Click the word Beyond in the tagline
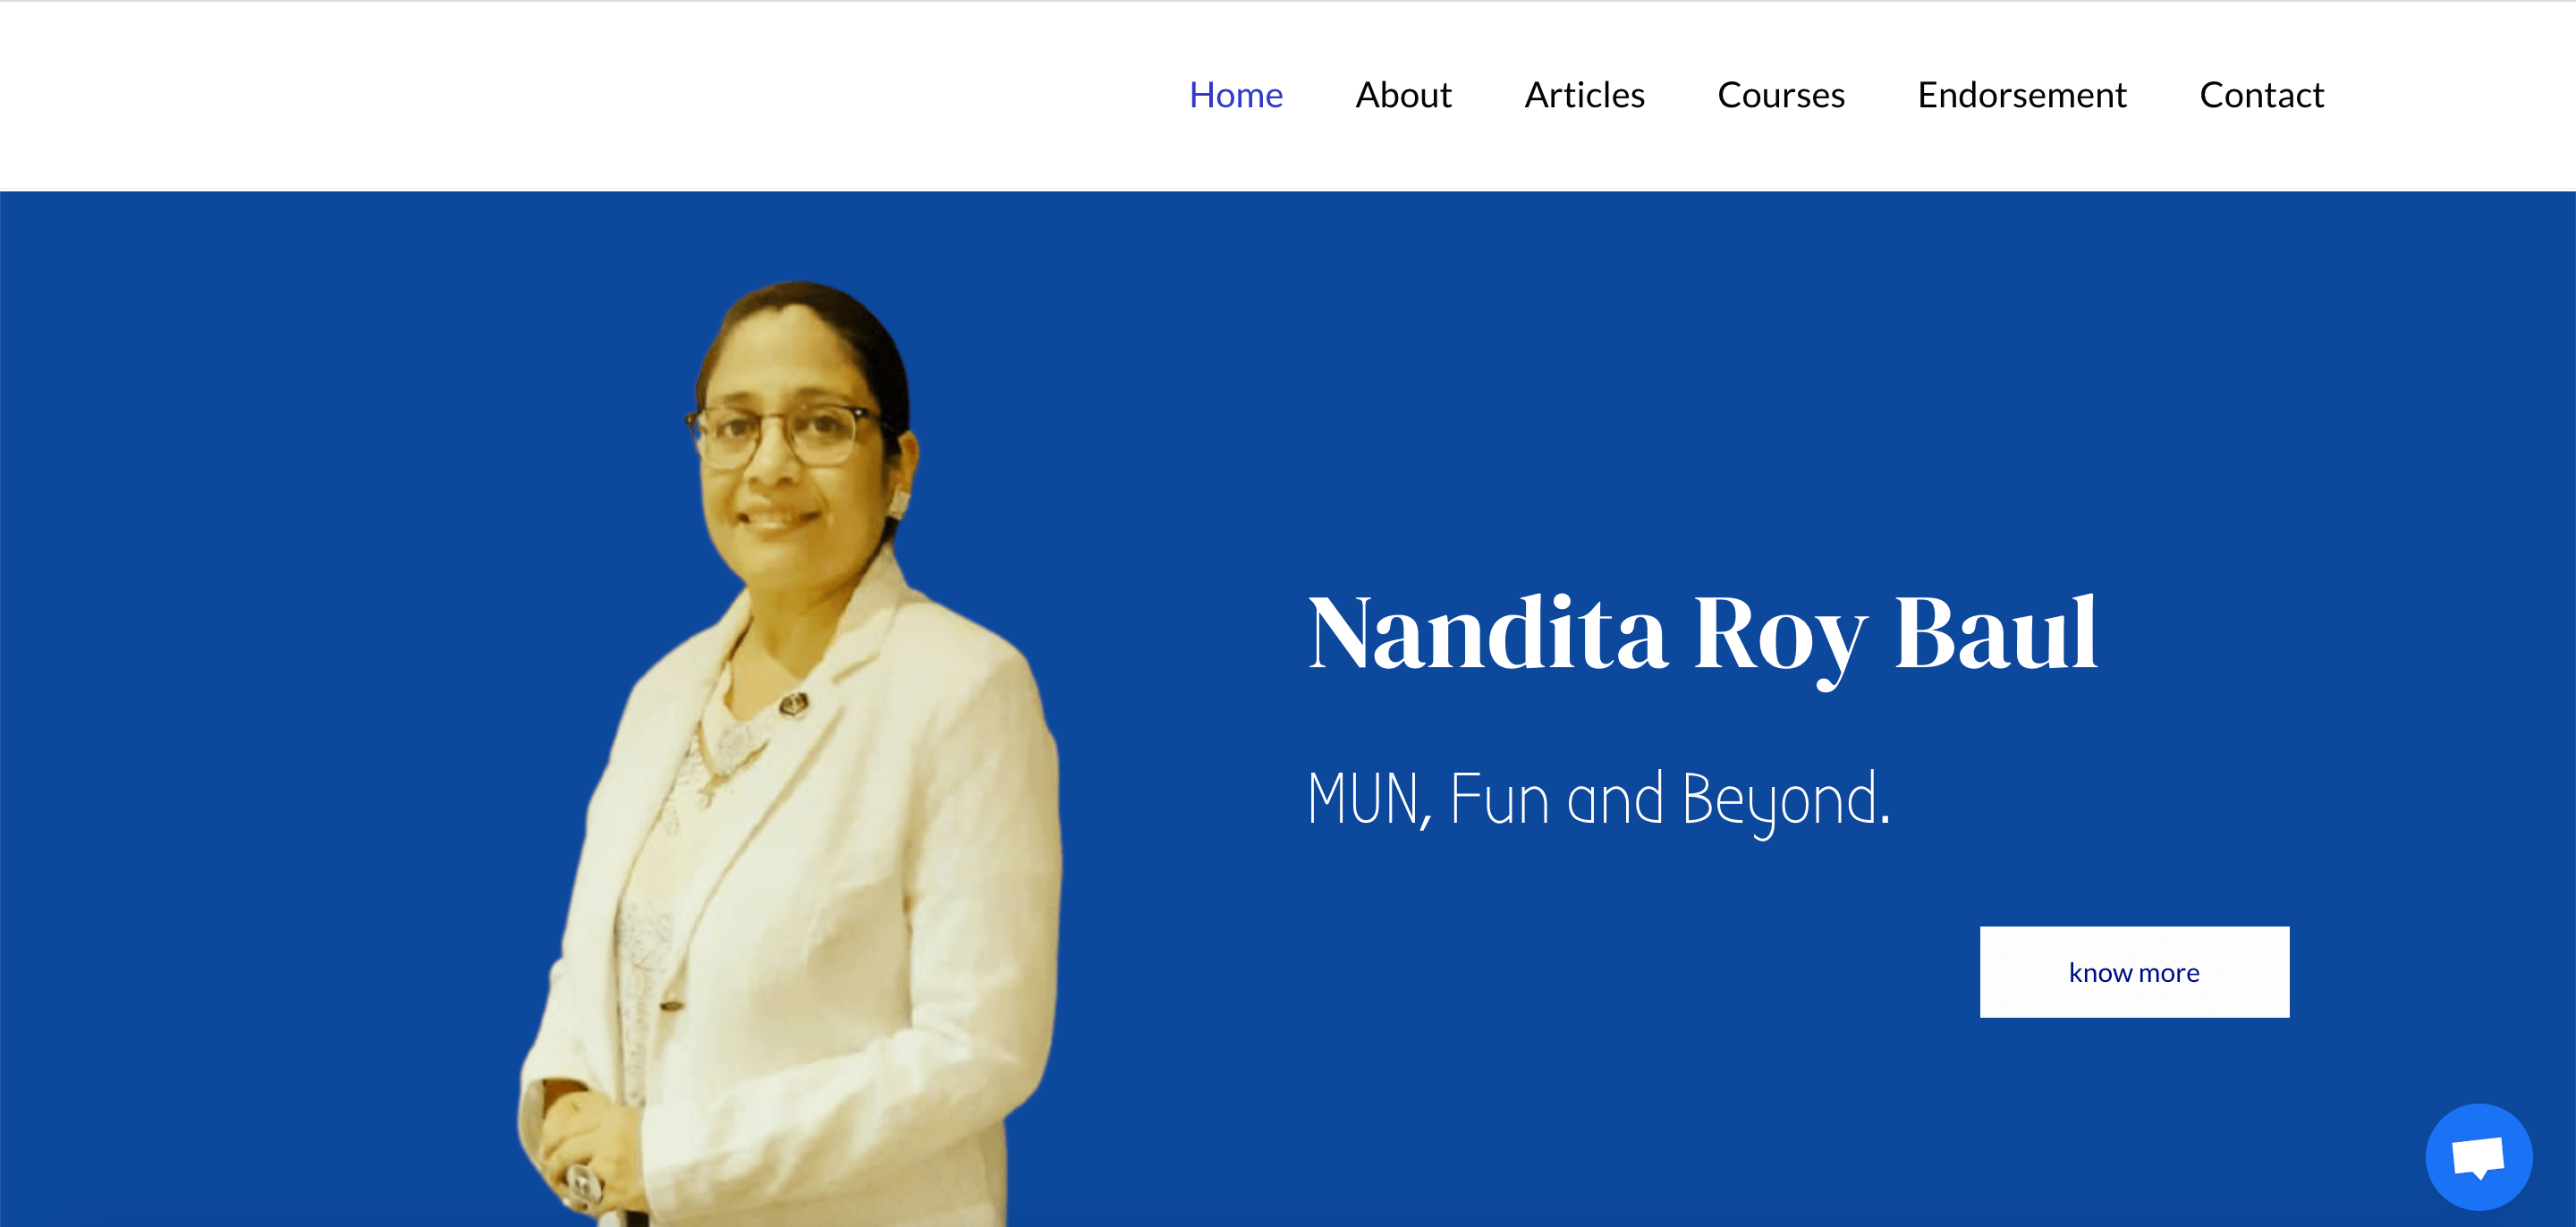The height and width of the screenshot is (1227, 2576). pyautogui.click(x=1786, y=802)
